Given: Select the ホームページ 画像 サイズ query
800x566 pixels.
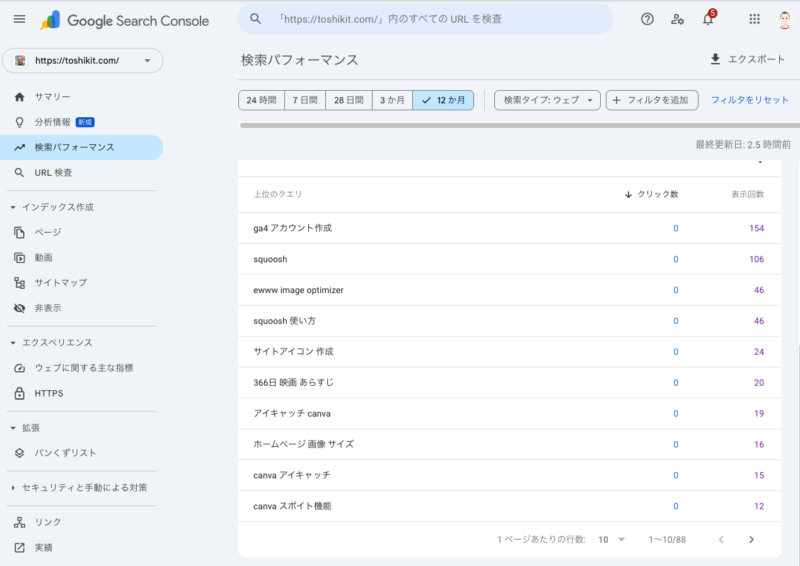Looking at the screenshot, I should pos(510,445).
